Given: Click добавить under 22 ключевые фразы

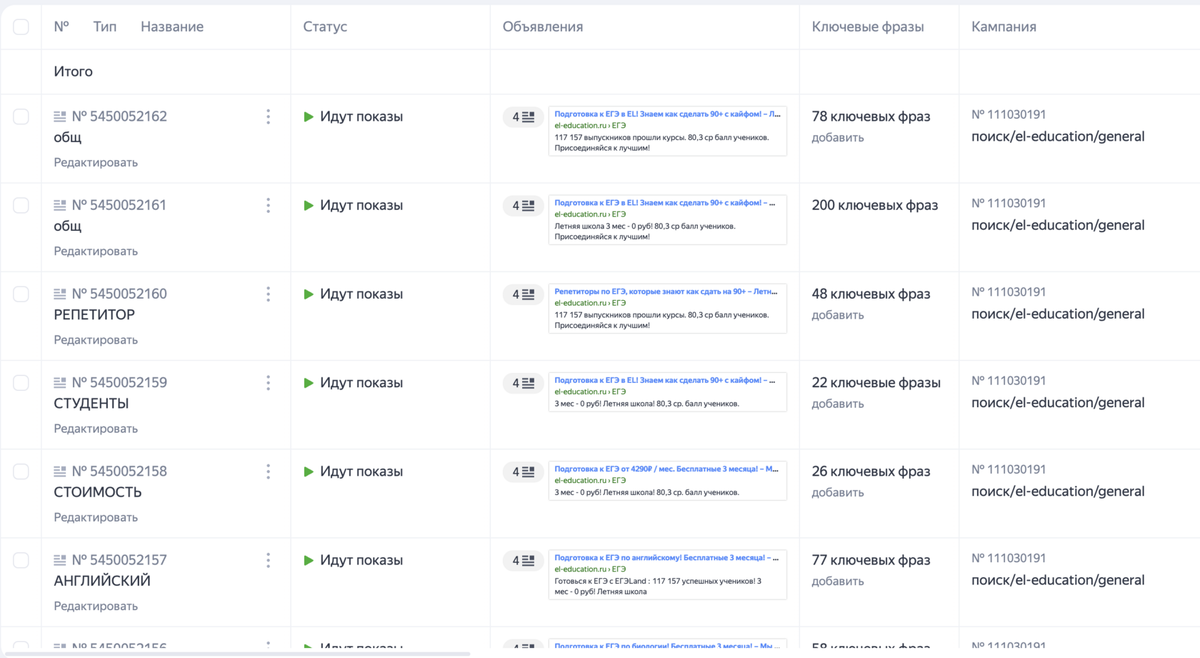Looking at the screenshot, I should [838, 404].
